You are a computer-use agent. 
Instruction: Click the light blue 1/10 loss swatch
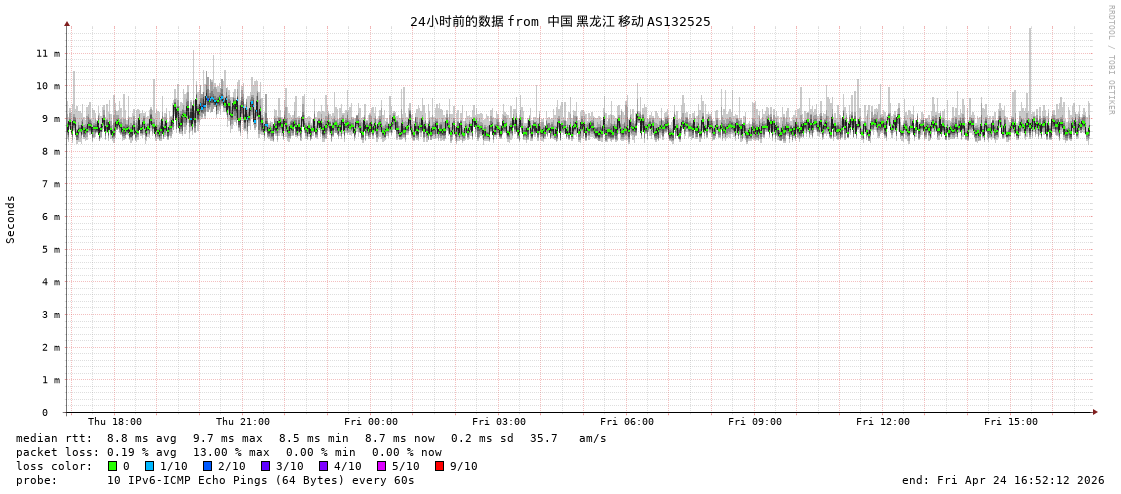click(x=150, y=466)
